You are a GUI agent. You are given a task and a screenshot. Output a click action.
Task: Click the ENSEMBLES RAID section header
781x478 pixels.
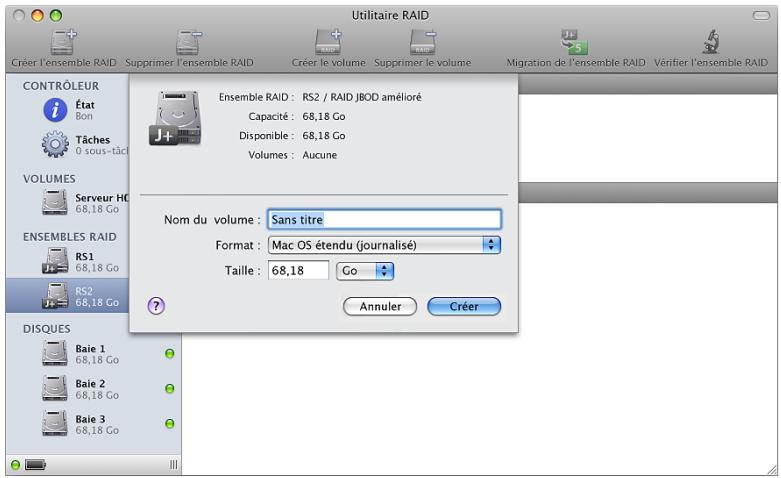tap(70, 237)
